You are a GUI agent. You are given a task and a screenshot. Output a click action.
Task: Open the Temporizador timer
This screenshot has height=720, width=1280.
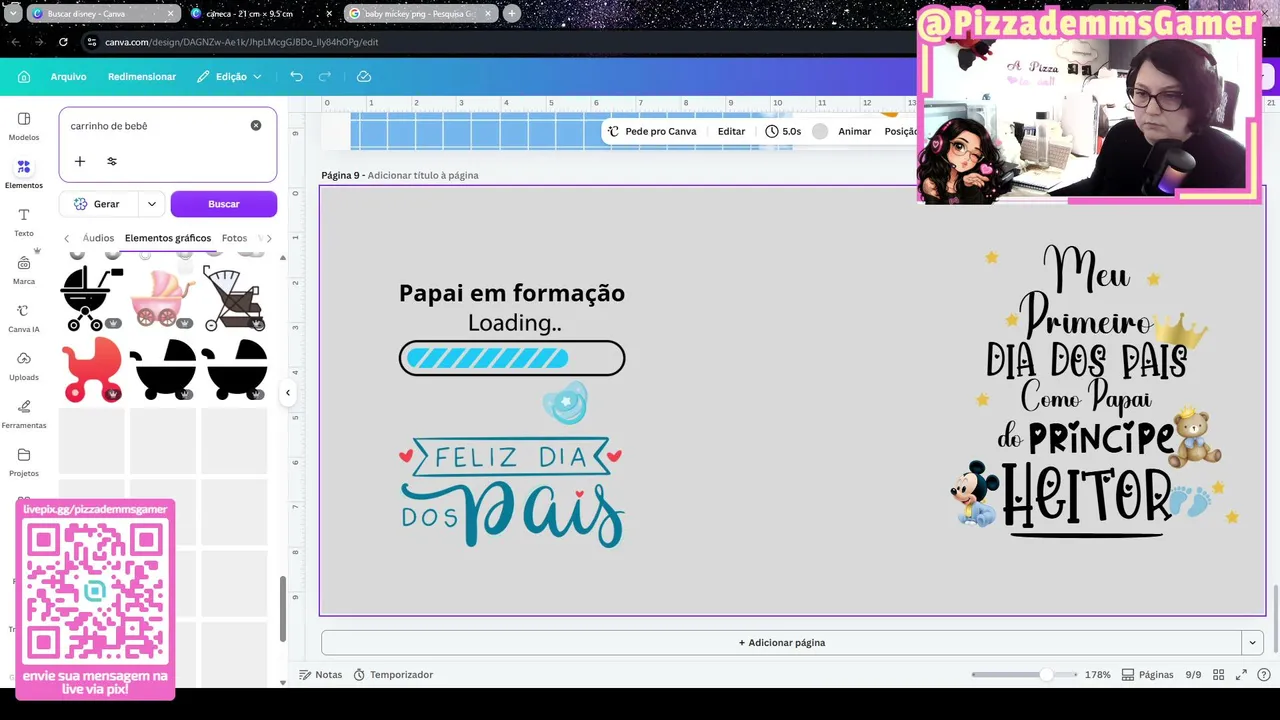pyautogui.click(x=393, y=675)
